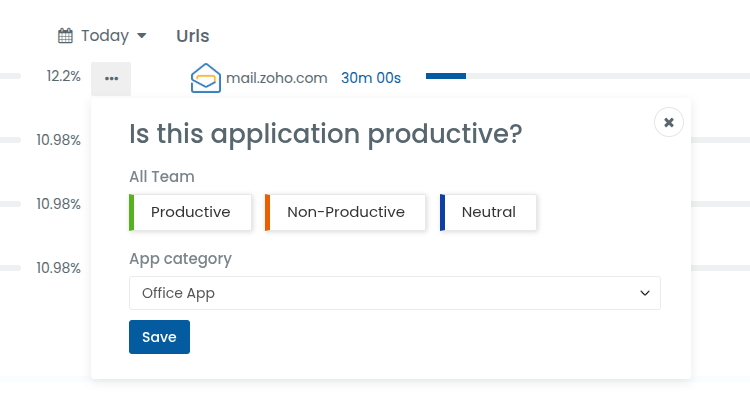Click the App category field label
This screenshot has height=413, width=750.
(180, 259)
